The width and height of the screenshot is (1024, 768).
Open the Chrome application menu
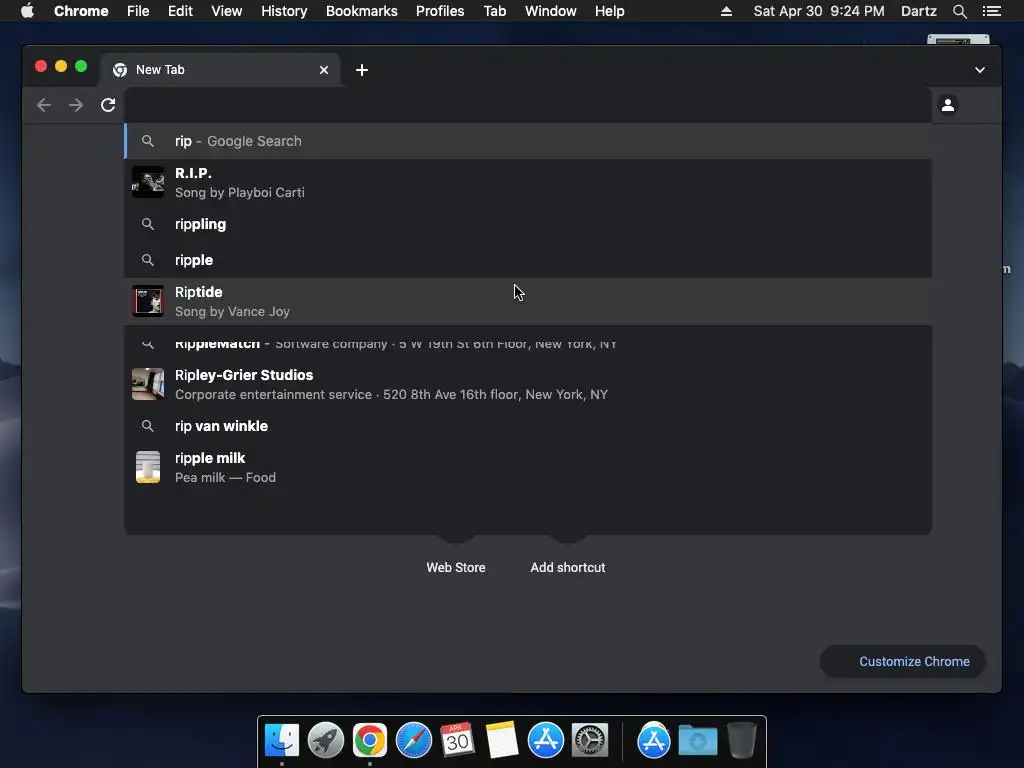click(81, 11)
